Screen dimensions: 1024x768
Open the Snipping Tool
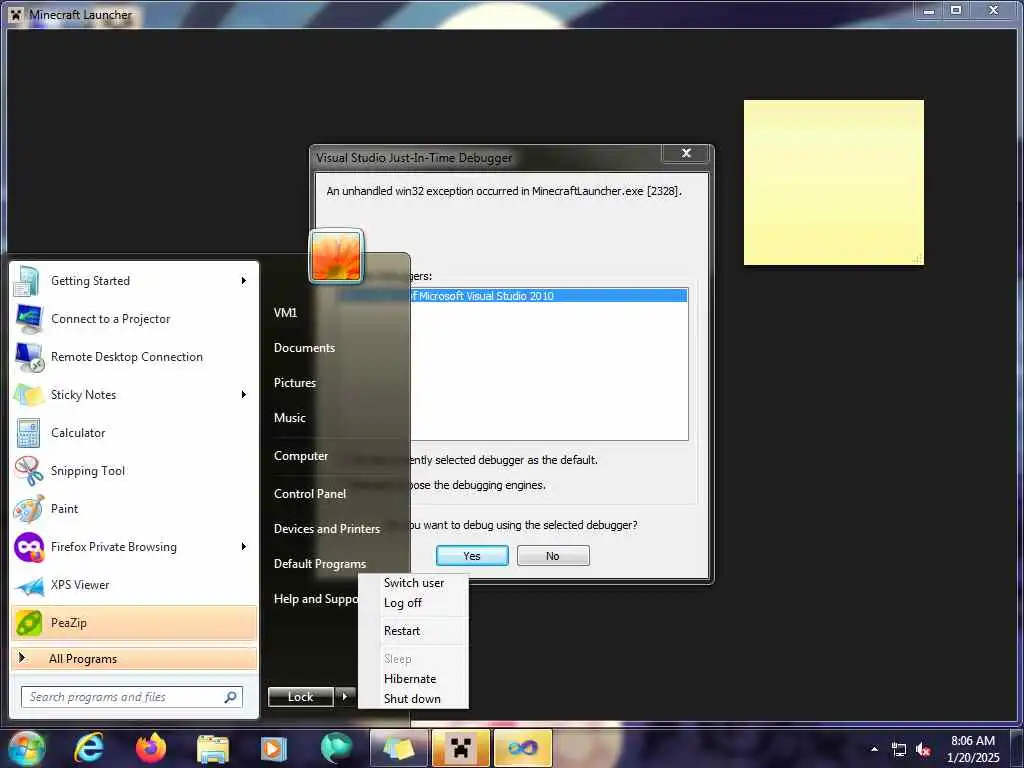134,471
